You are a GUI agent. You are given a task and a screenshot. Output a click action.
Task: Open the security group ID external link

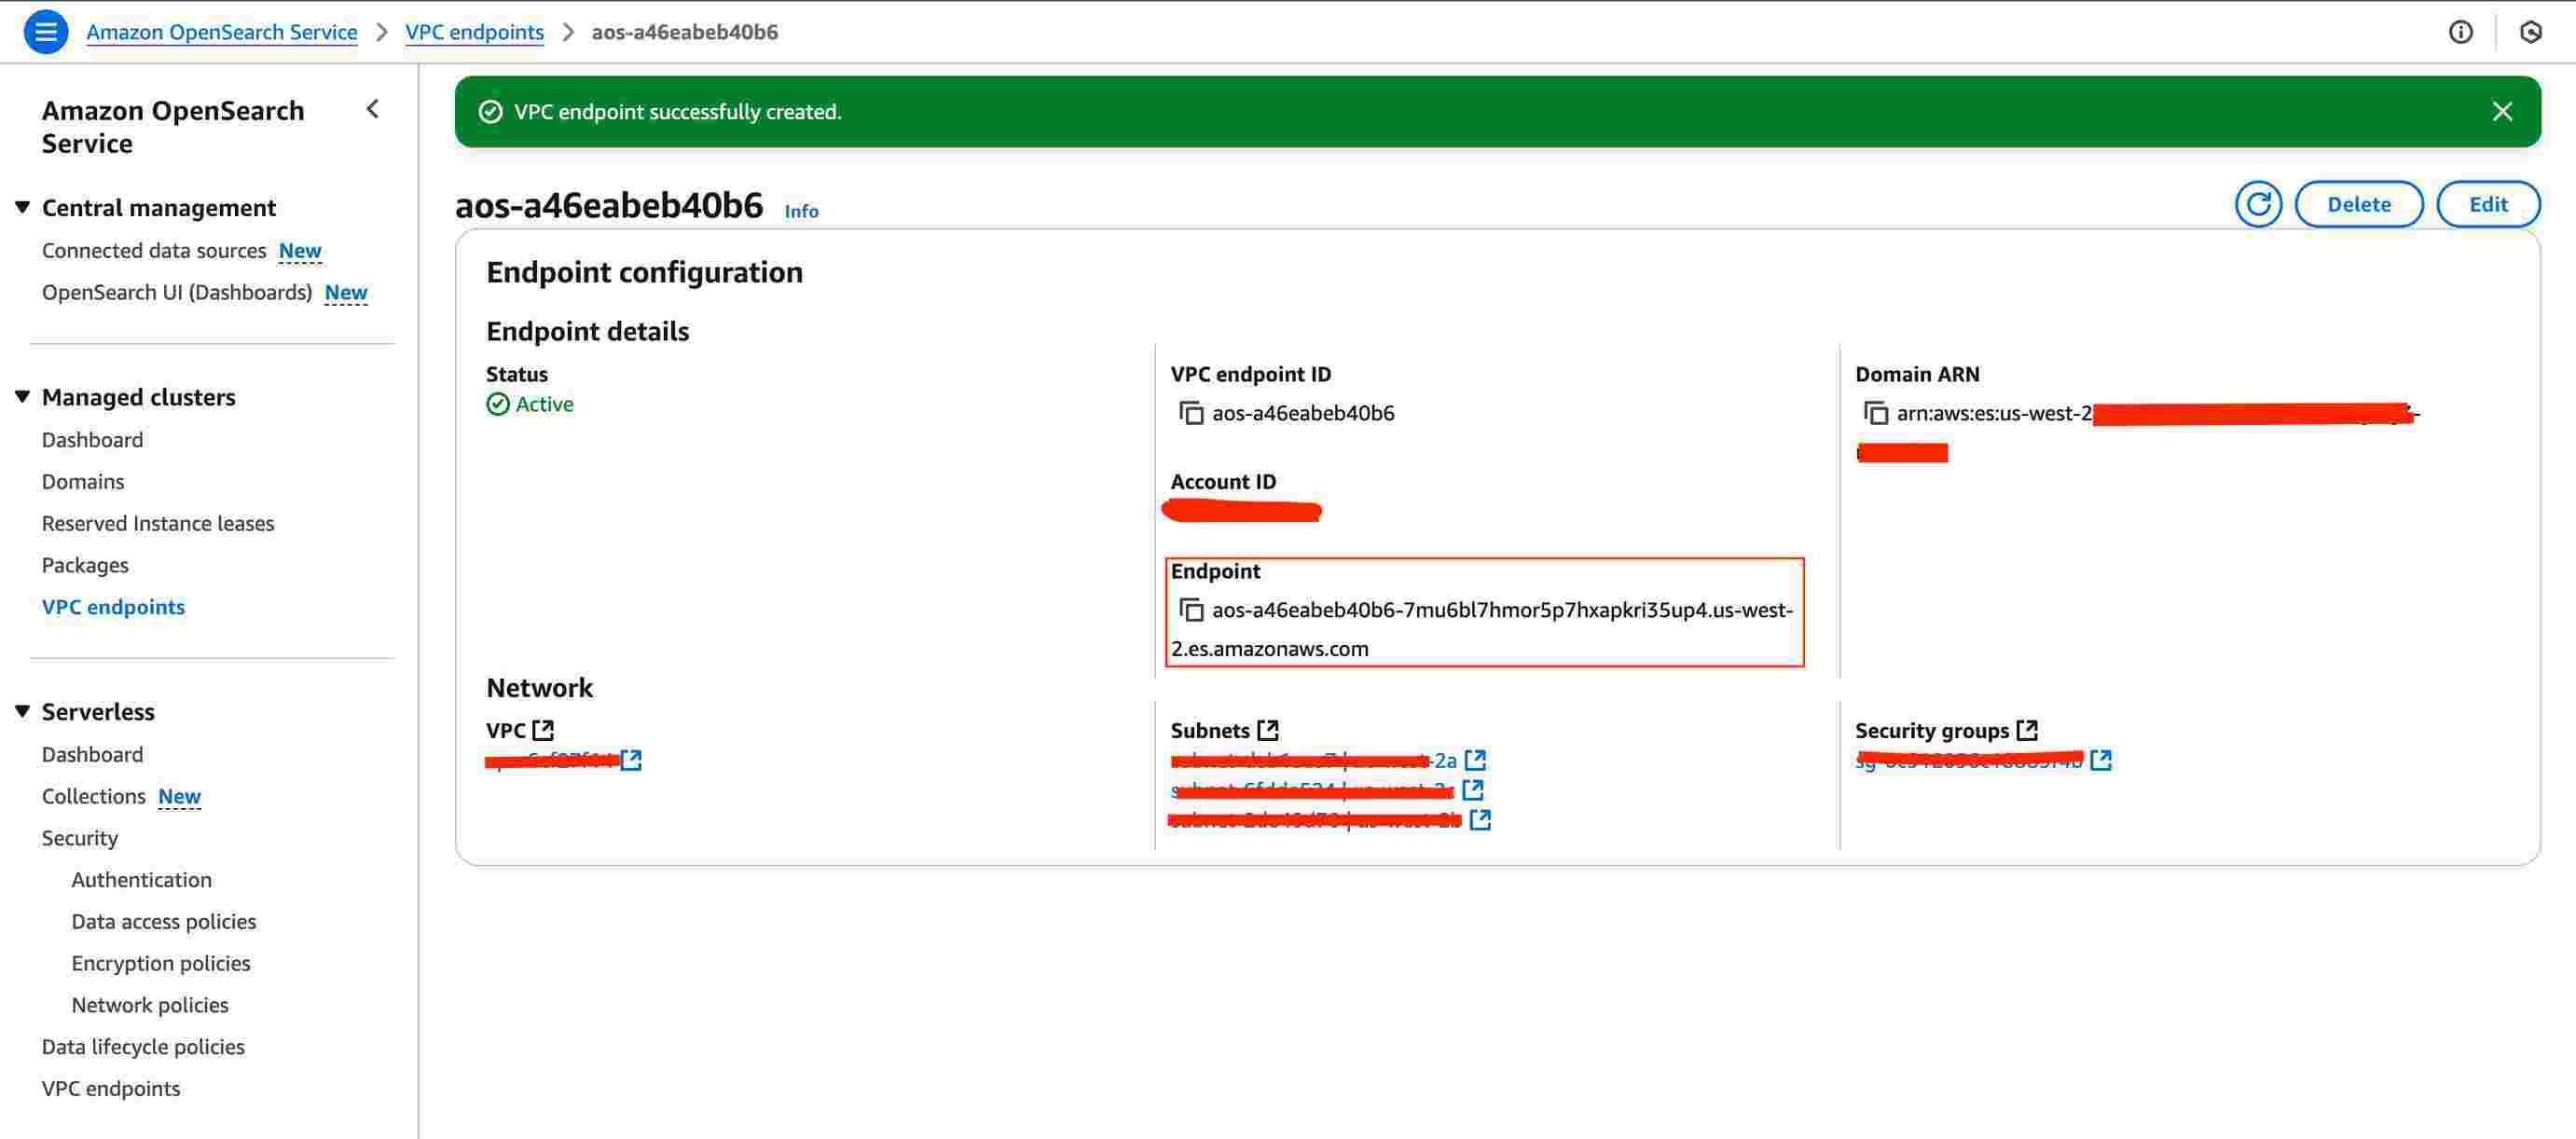(2101, 760)
